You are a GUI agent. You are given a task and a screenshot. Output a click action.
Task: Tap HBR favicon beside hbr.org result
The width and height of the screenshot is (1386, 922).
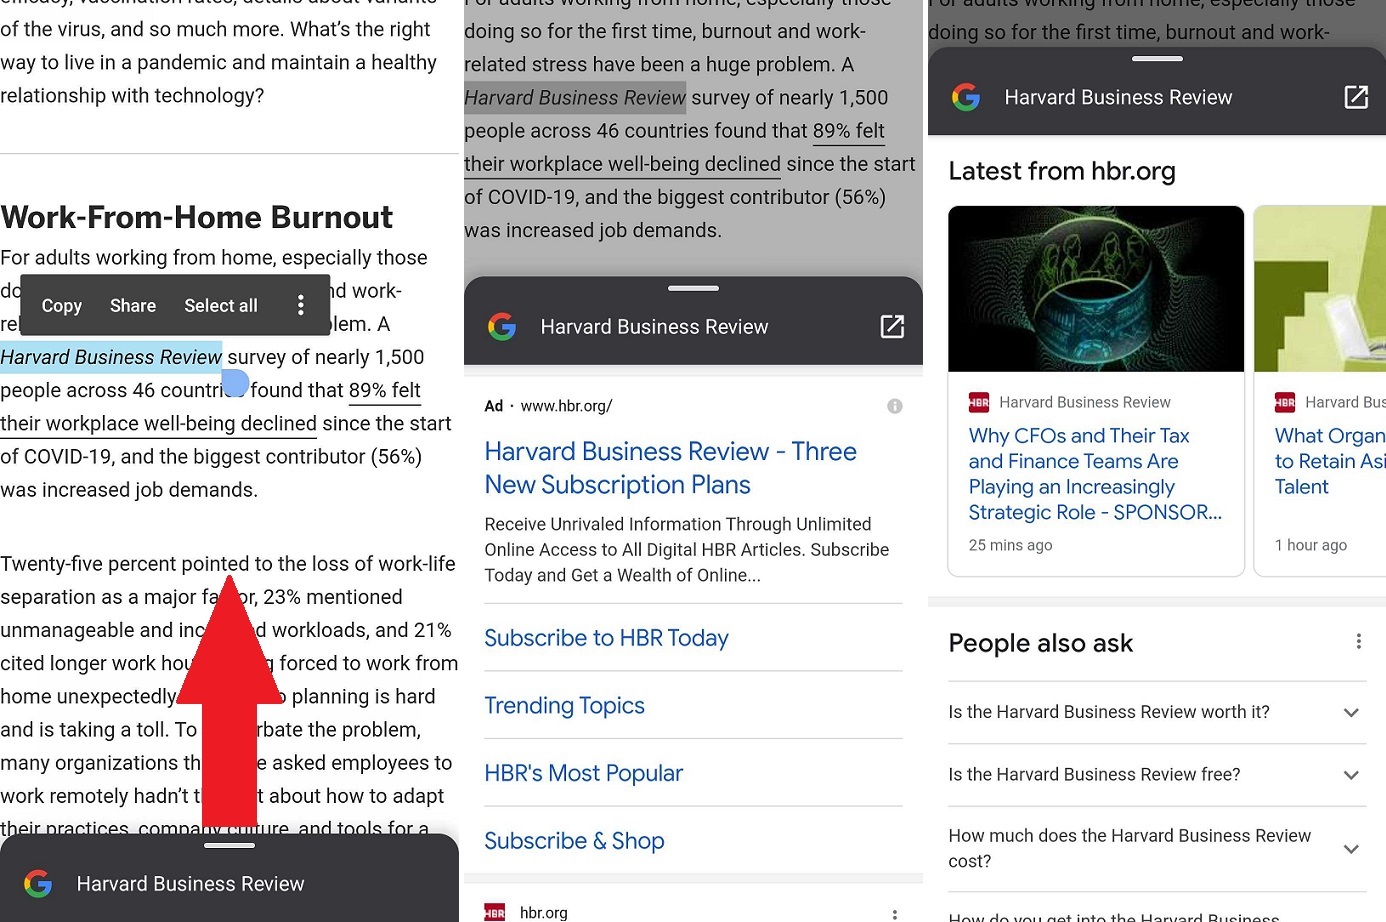tap(495, 912)
